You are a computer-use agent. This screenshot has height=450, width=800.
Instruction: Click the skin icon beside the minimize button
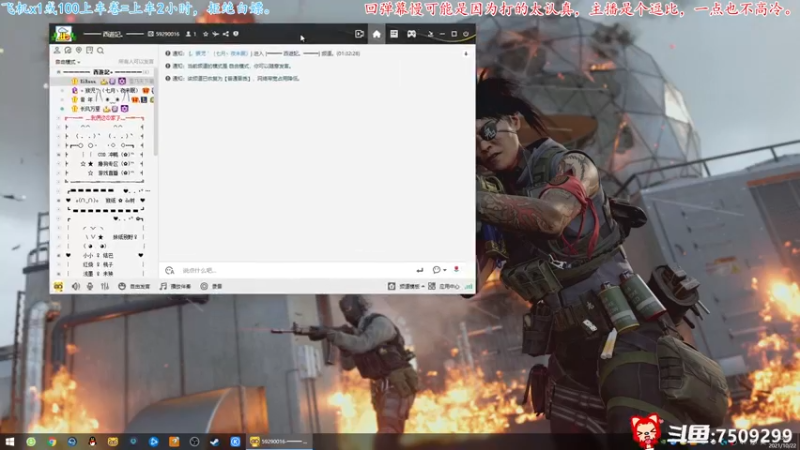click(430, 34)
